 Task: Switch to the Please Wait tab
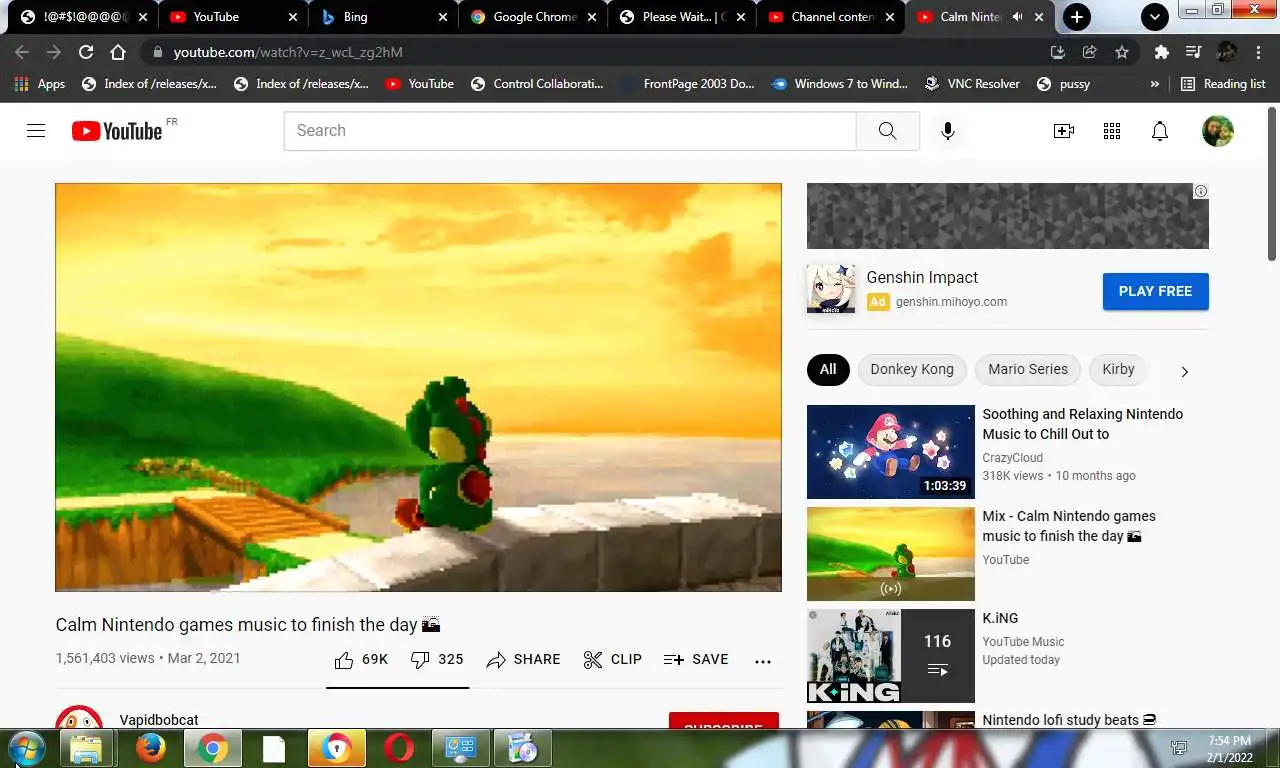680,17
